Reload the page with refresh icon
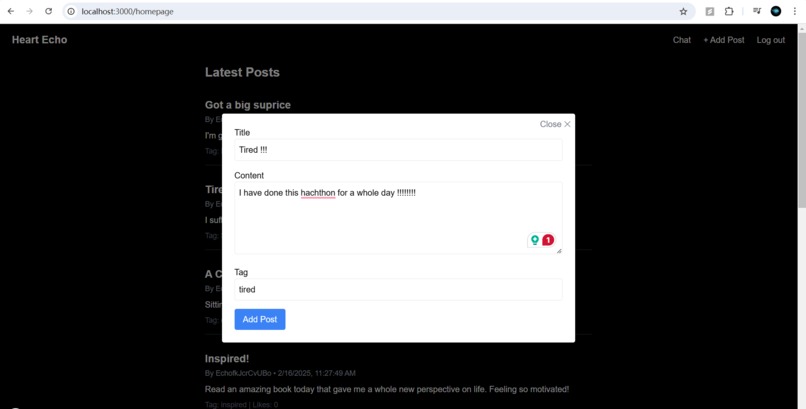 click(48, 11)
